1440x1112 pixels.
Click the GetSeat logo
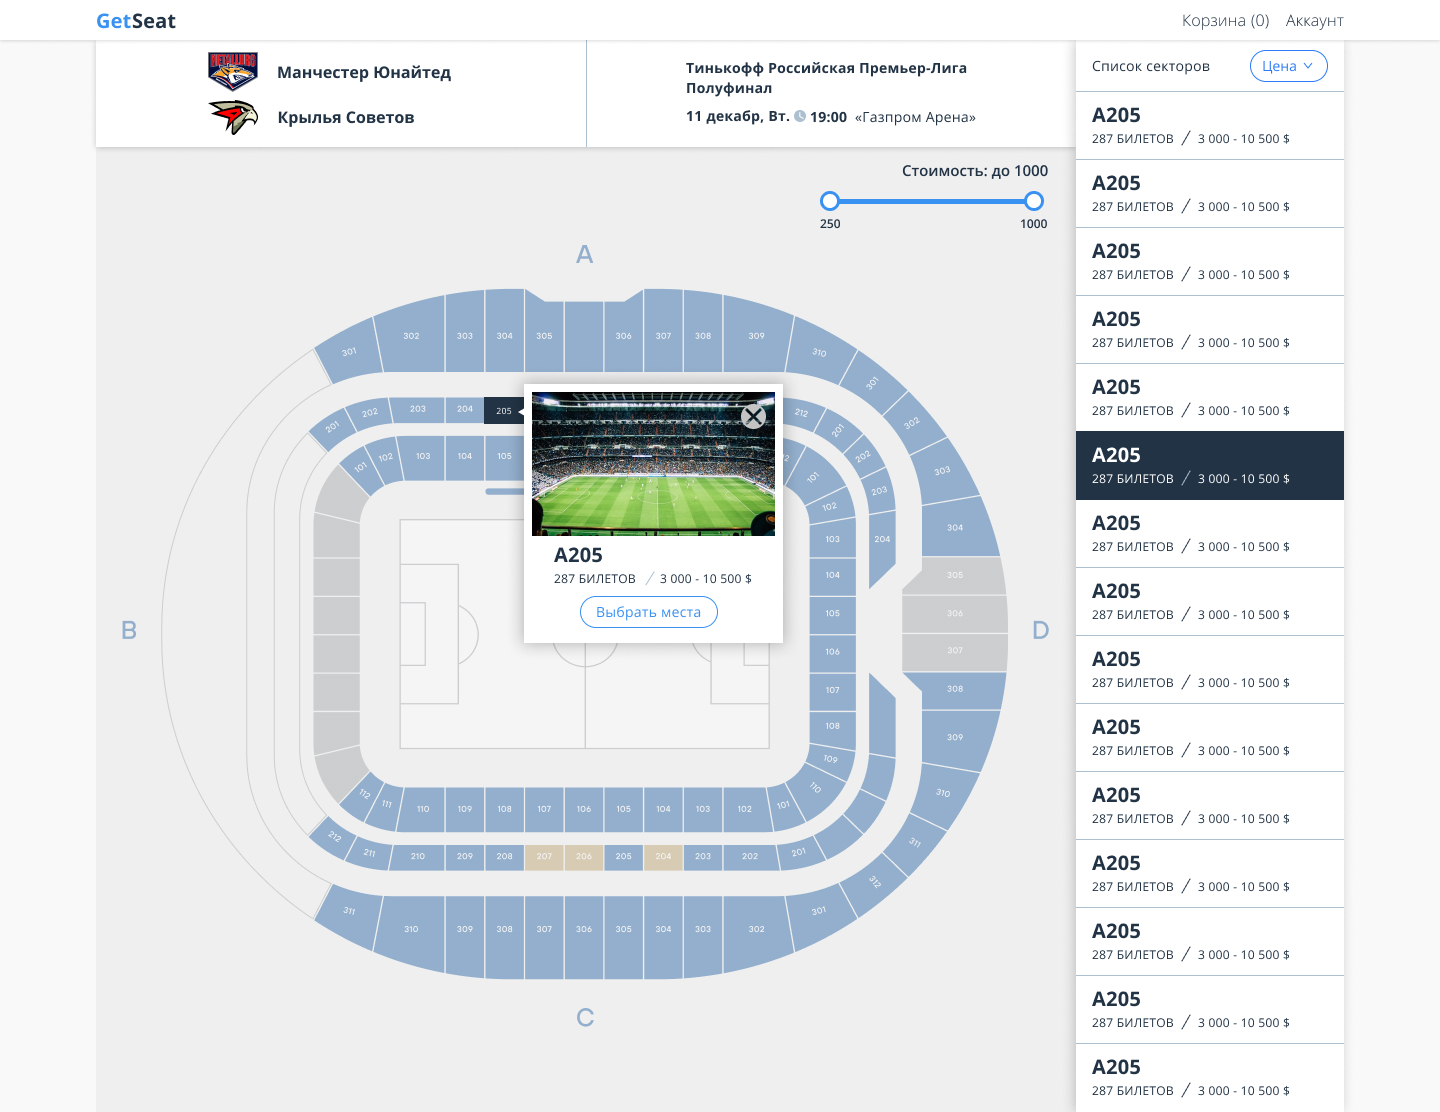point(136,21)
